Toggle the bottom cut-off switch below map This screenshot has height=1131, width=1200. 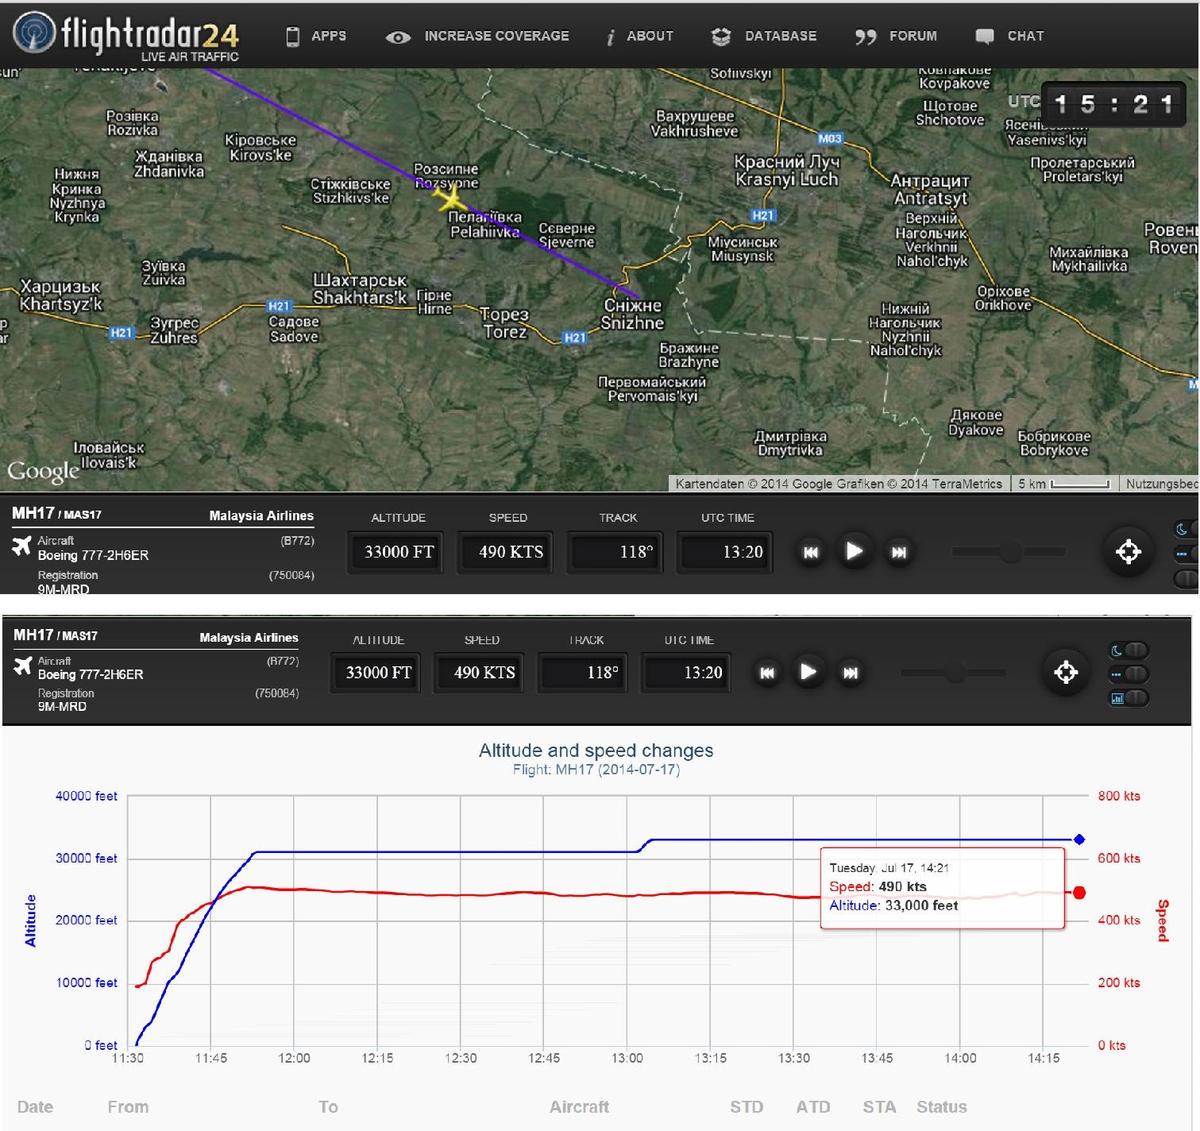tap(1186, 578)
